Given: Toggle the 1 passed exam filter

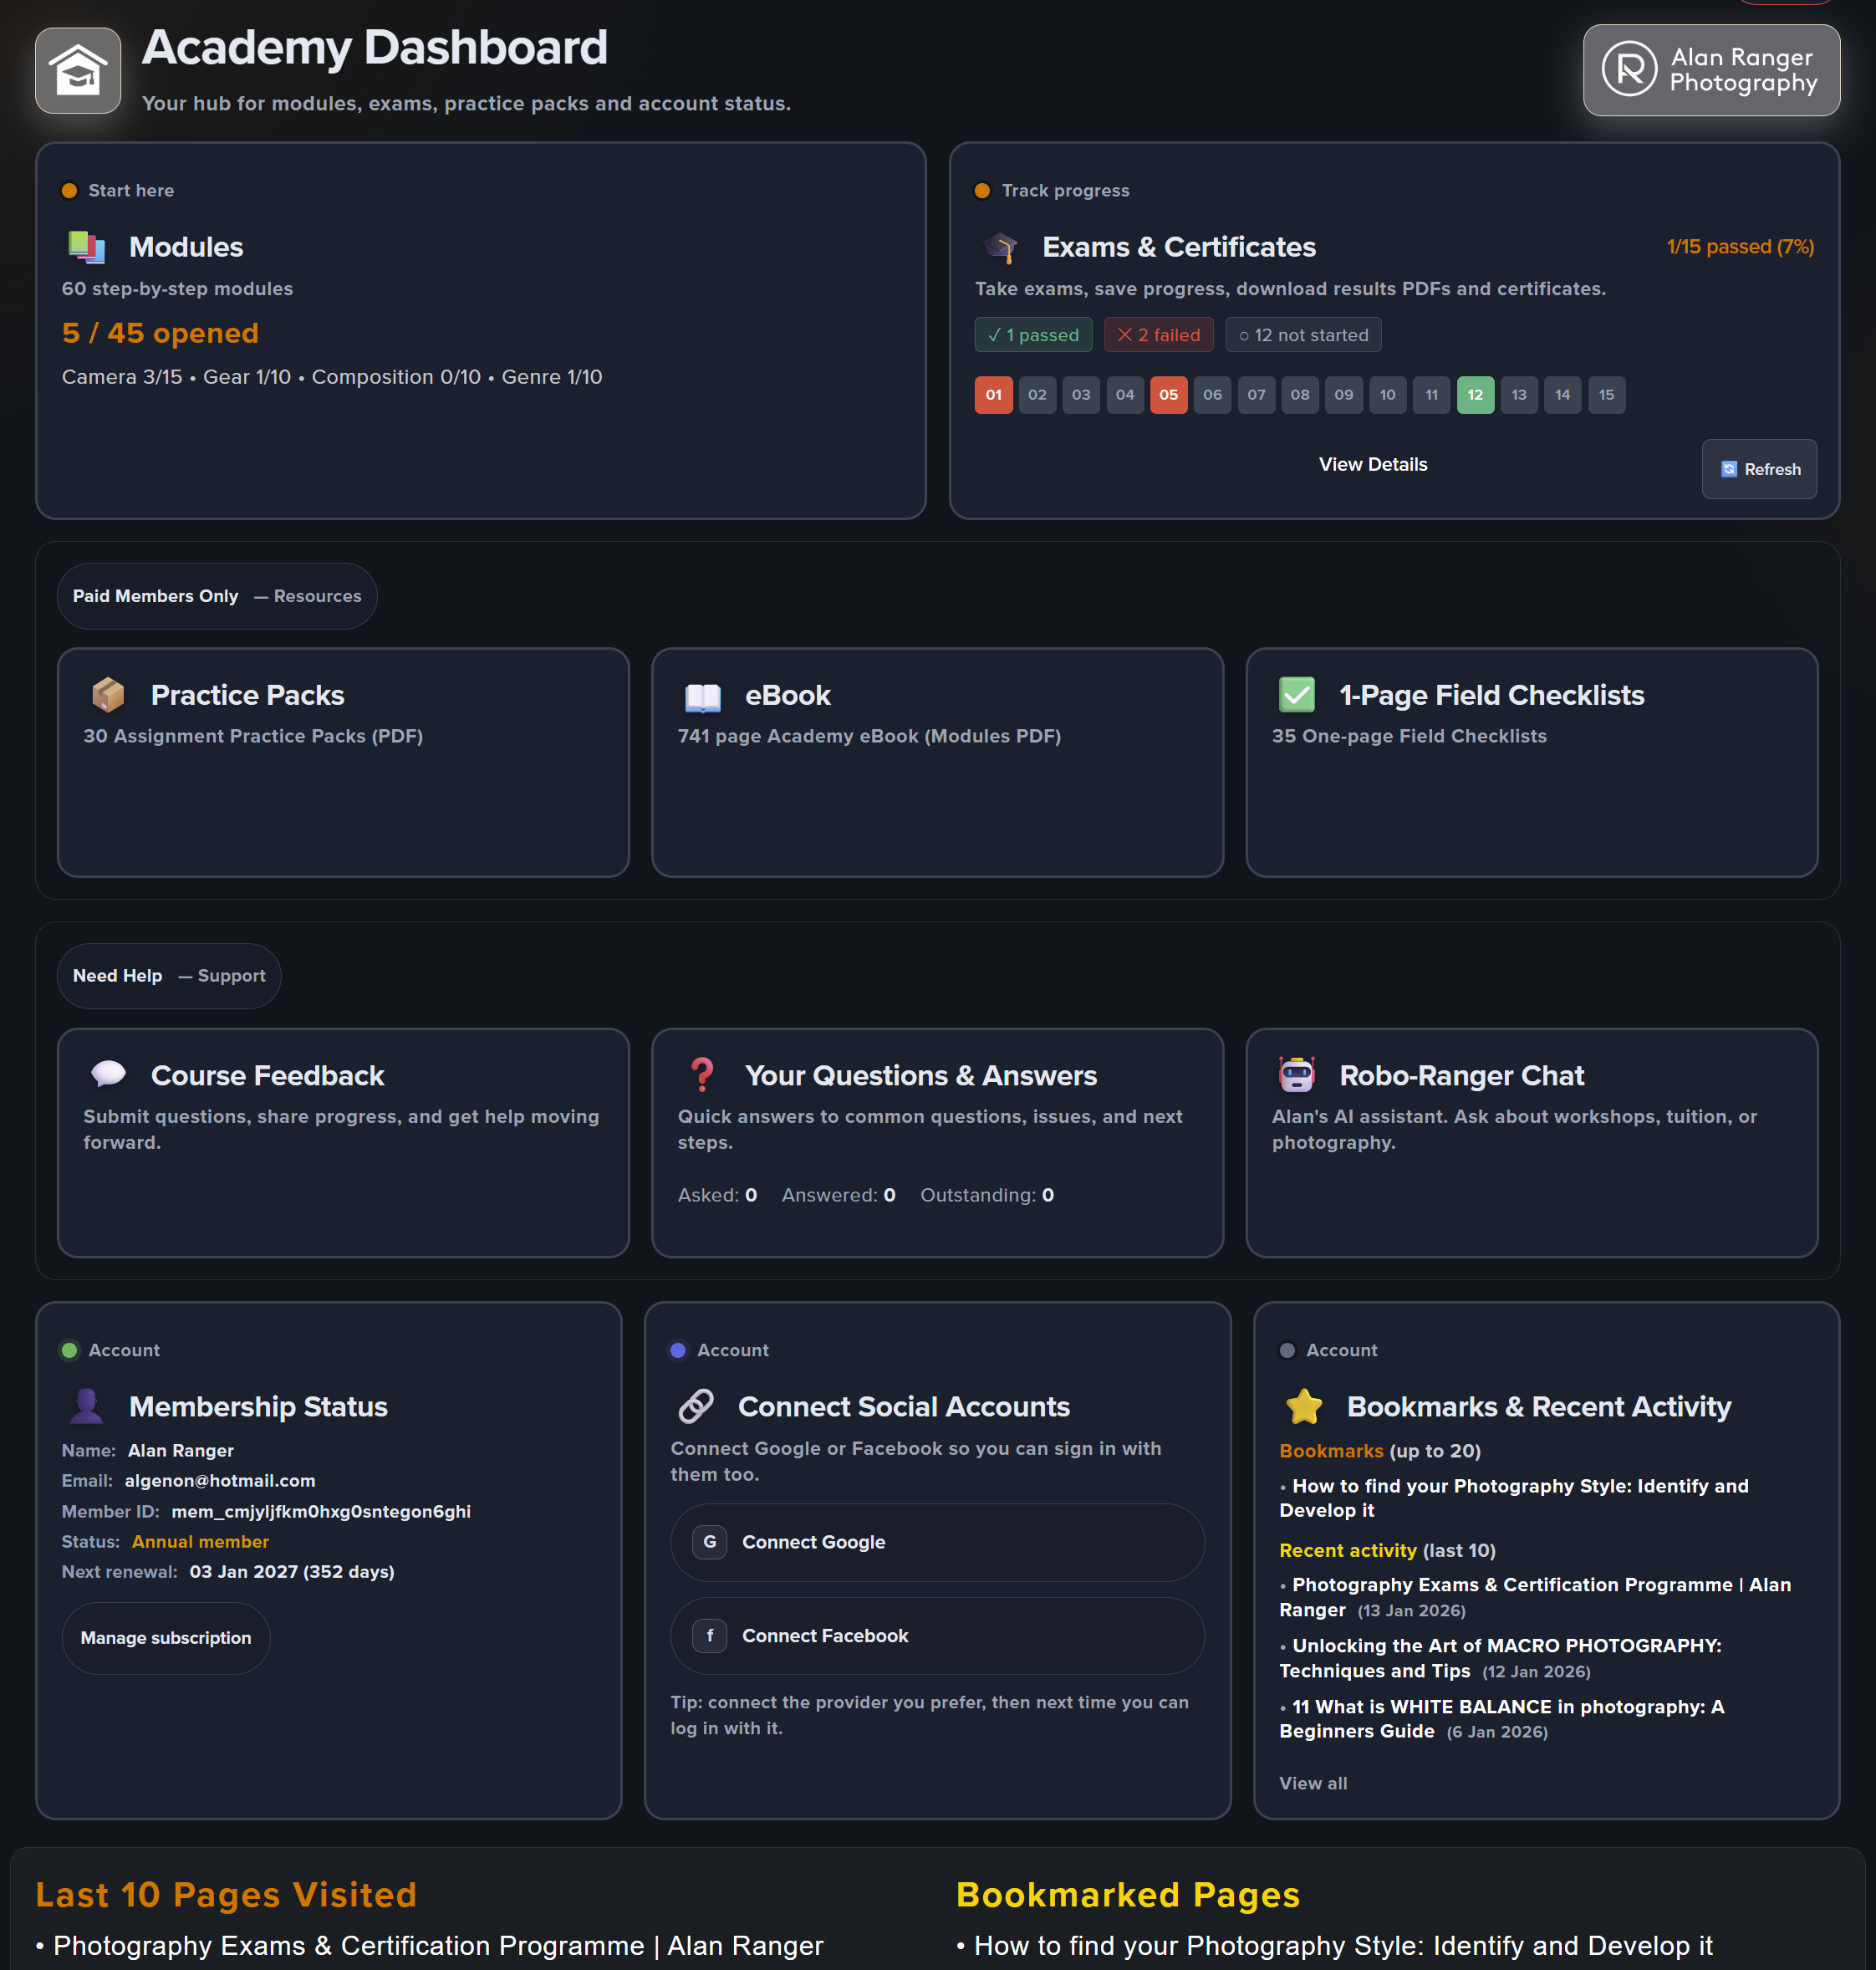Looking at the screenshot, I should tap(1033, 334).
